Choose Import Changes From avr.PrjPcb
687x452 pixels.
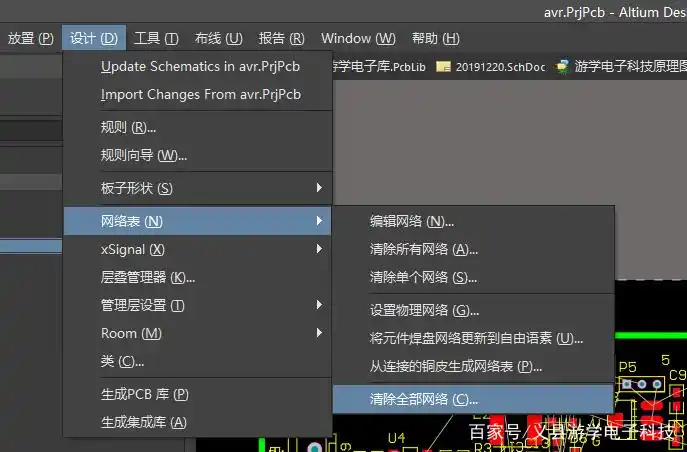[200, 95]
